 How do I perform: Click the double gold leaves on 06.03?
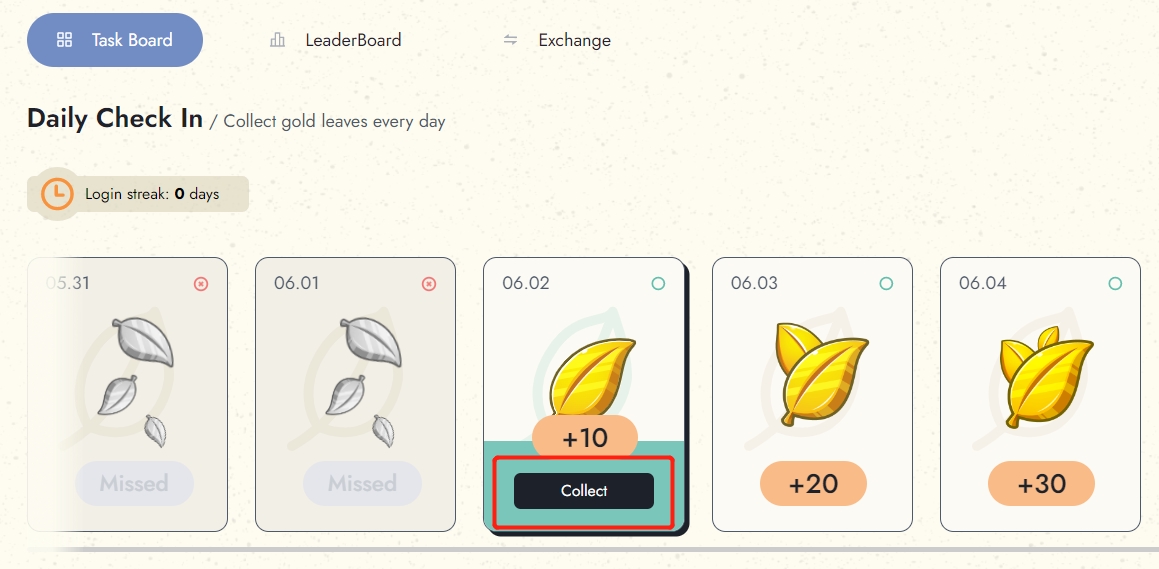tap(811, 372)
